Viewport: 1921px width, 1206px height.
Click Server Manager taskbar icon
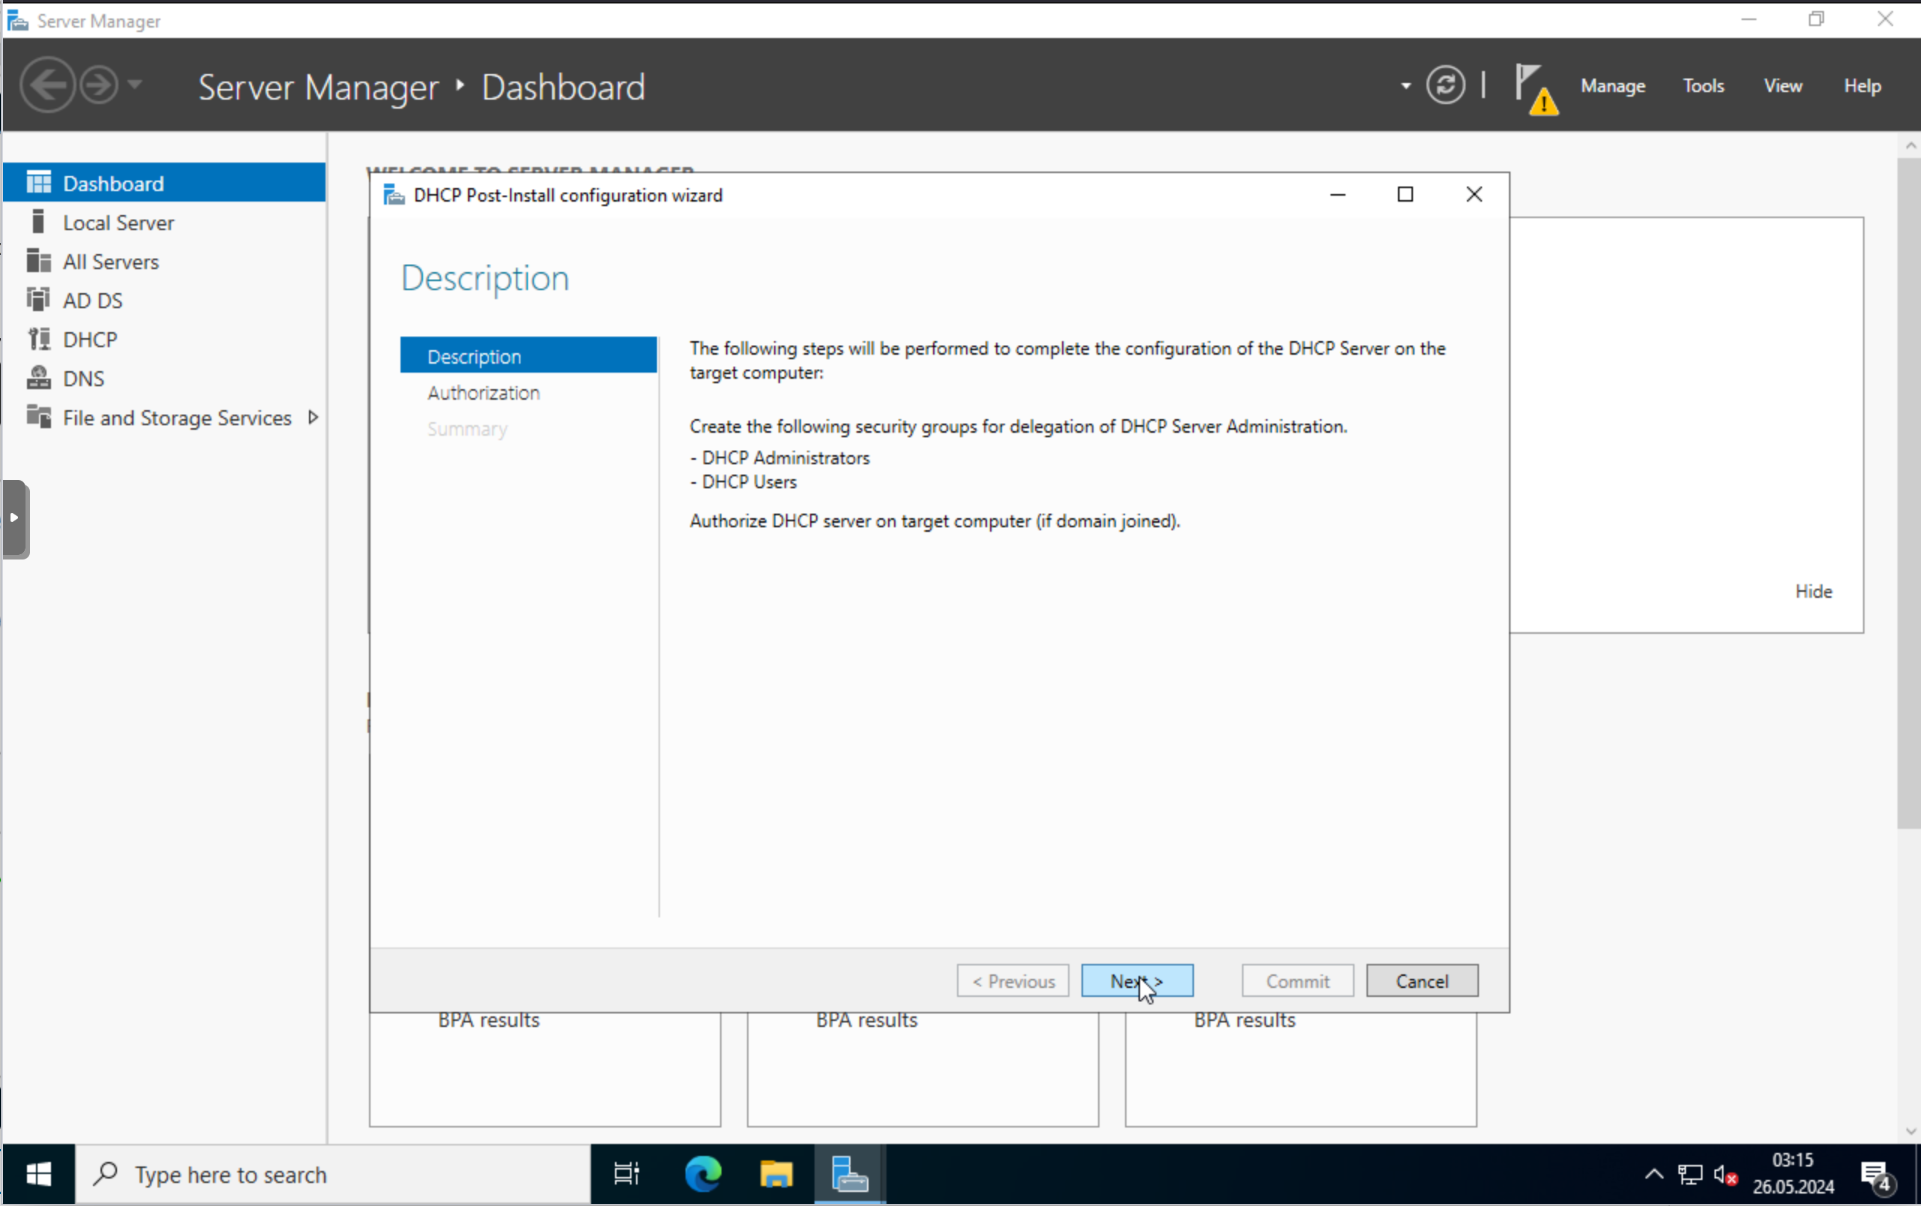[850, 1174]
